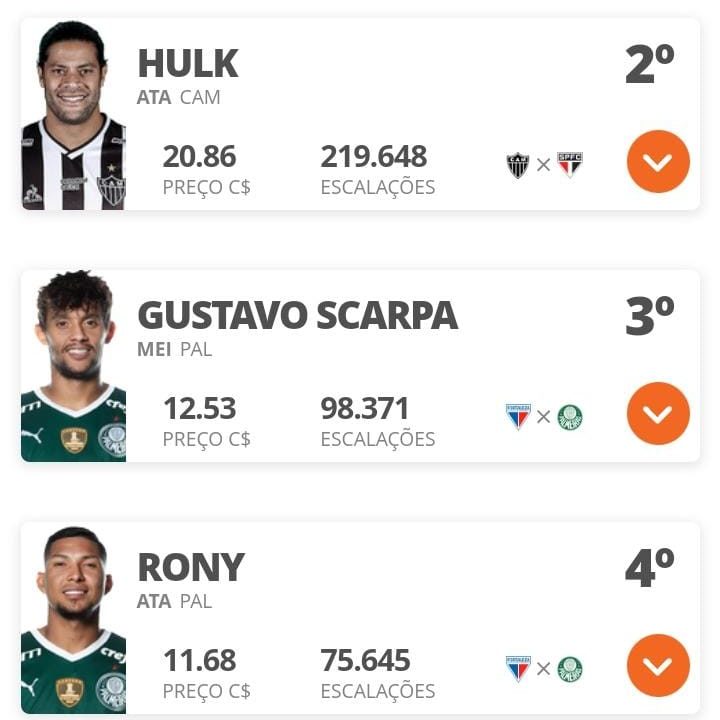Open Gustavo Scarpa's player photo
720x720 pixels.
click(73, 366)
